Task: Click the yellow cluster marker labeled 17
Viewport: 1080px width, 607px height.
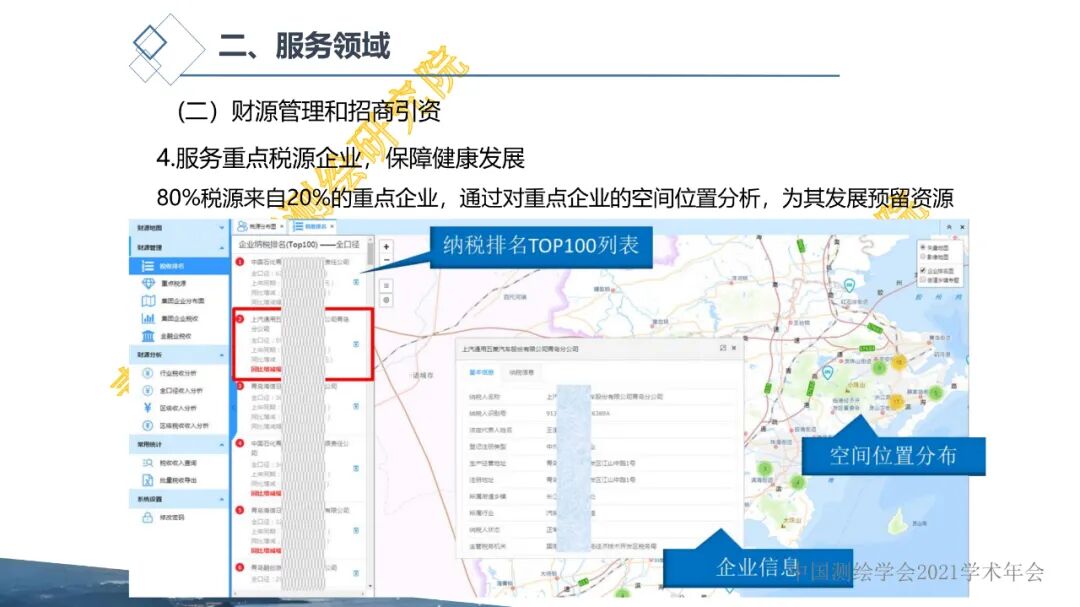Action: pyautogui.click(x=897, y=402)
